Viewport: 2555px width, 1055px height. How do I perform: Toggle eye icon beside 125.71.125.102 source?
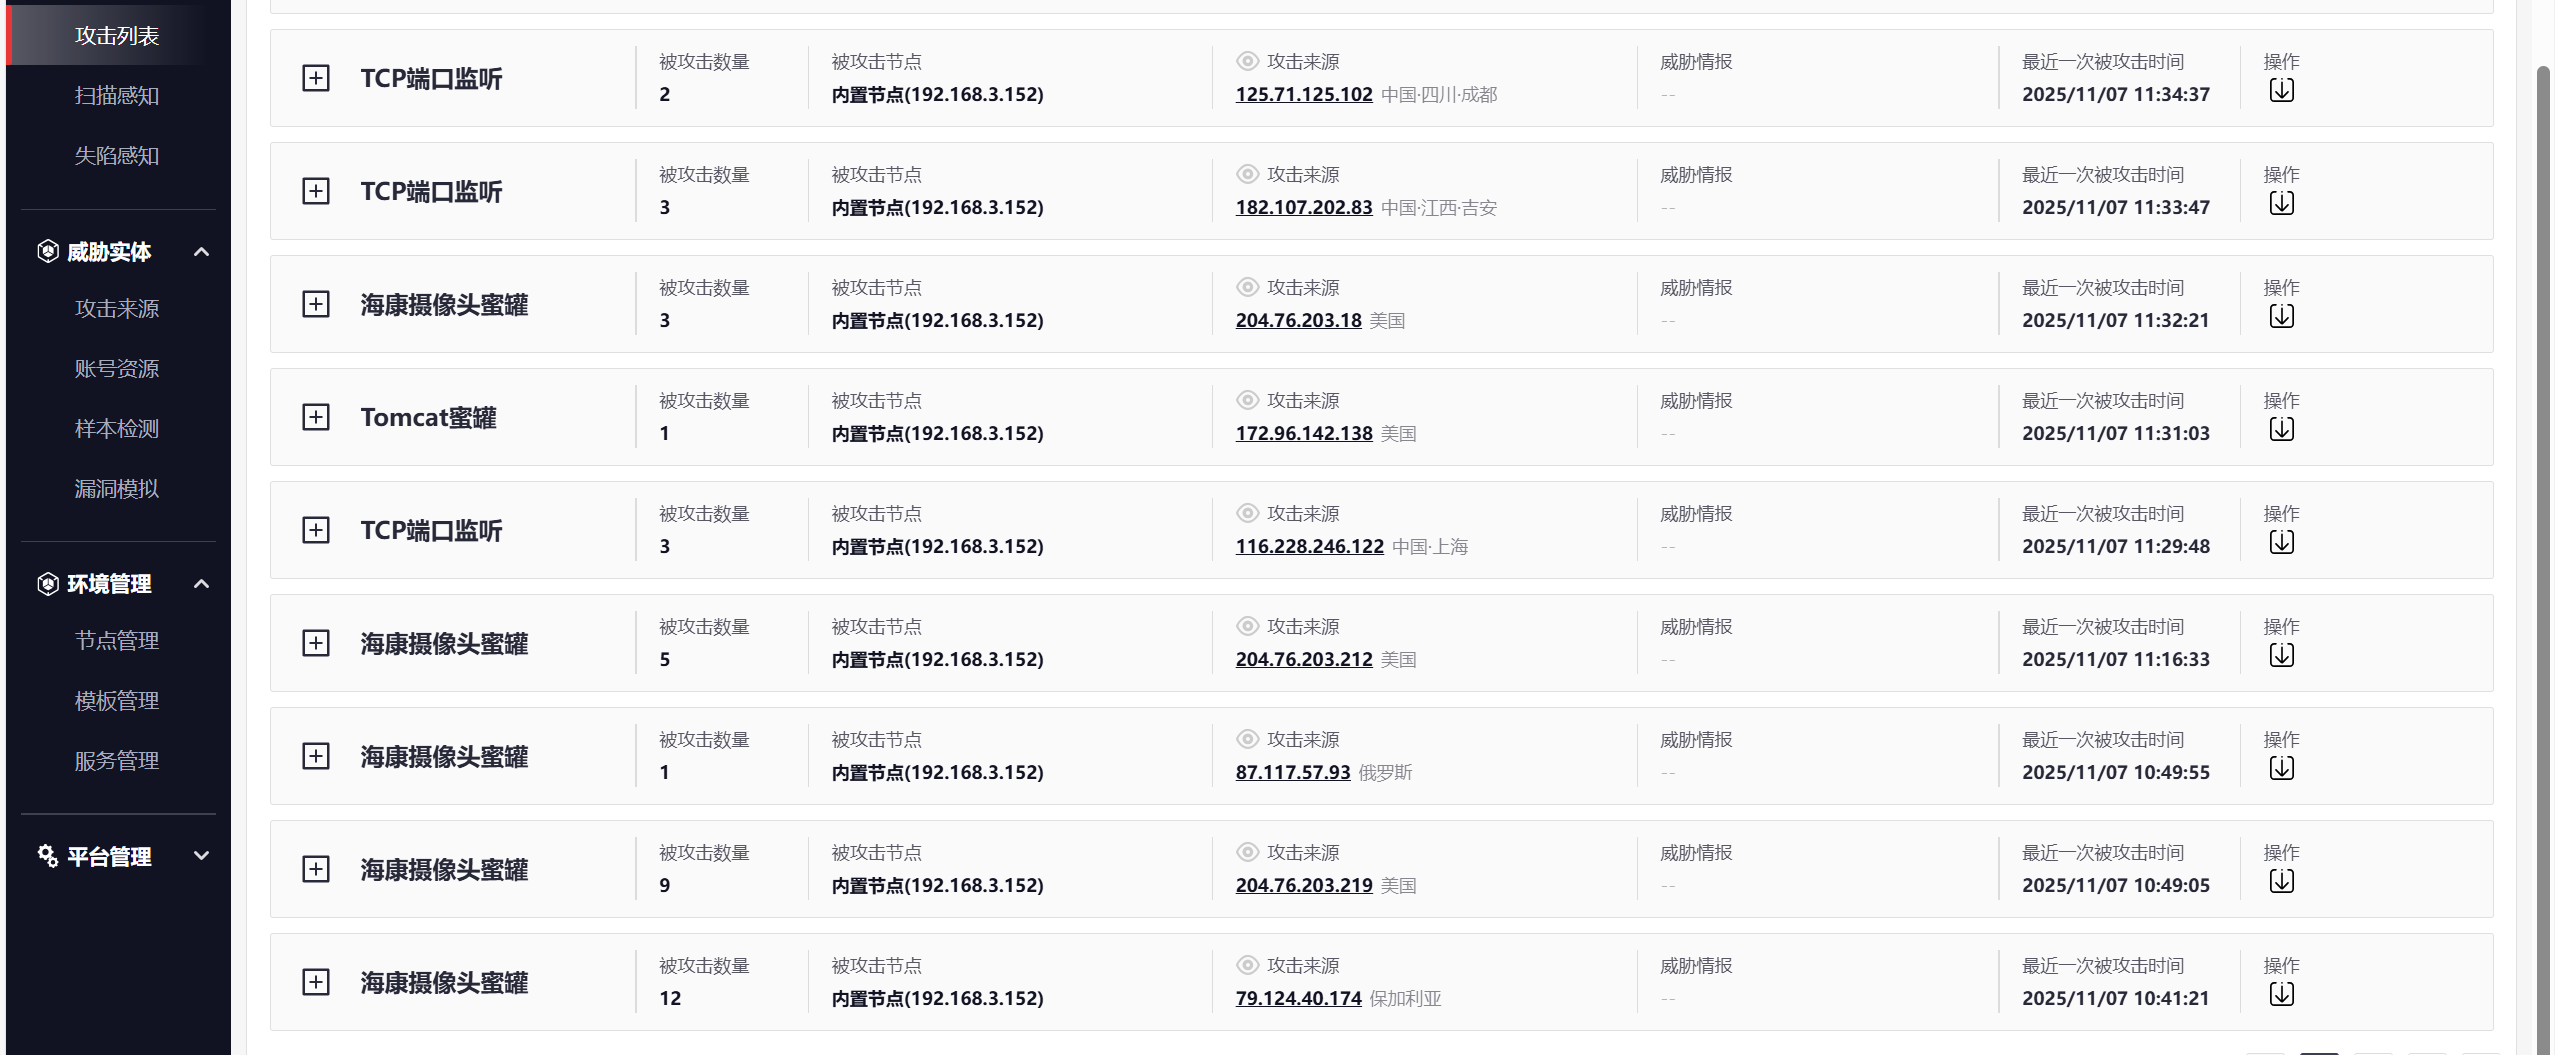1247,61
